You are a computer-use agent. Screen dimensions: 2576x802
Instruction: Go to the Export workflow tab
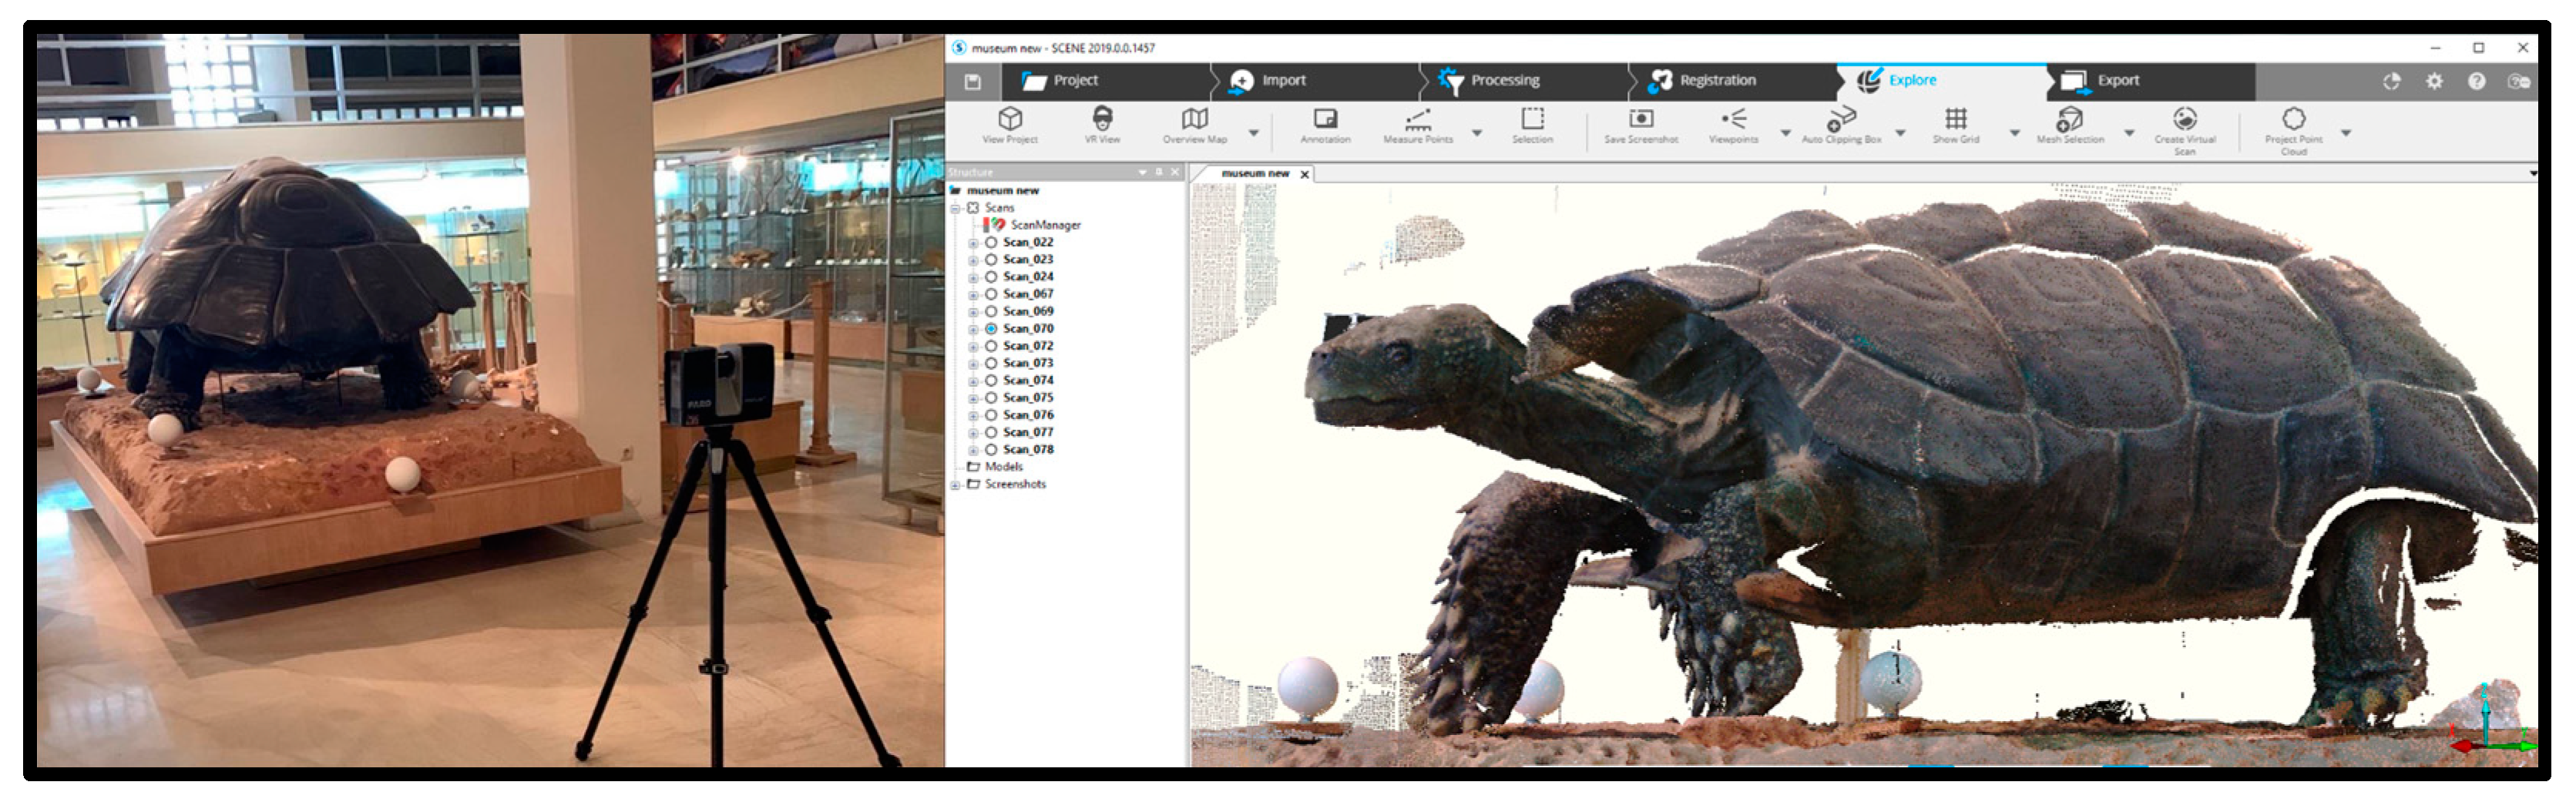[2117, 81]
